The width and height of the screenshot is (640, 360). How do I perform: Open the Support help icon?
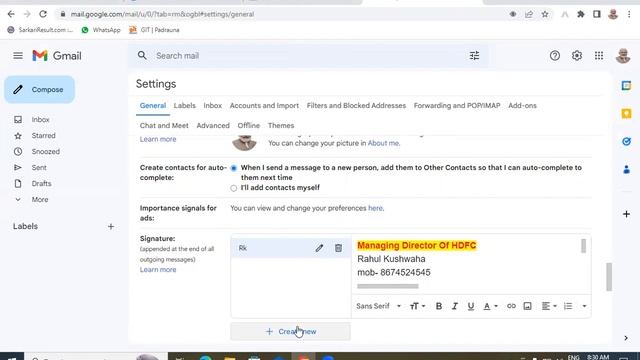(x=555, y=56)
